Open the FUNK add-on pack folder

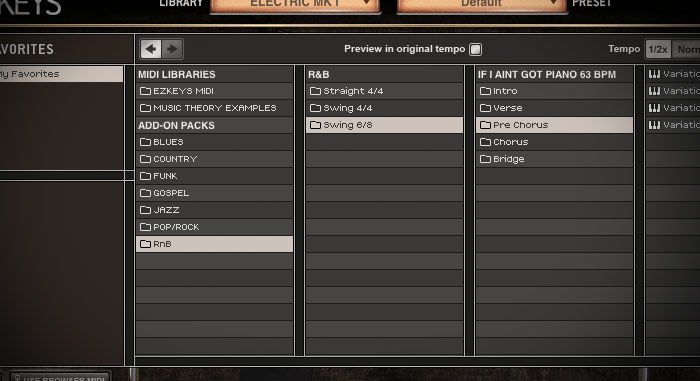pyautogui.click(x=214, y=176)
